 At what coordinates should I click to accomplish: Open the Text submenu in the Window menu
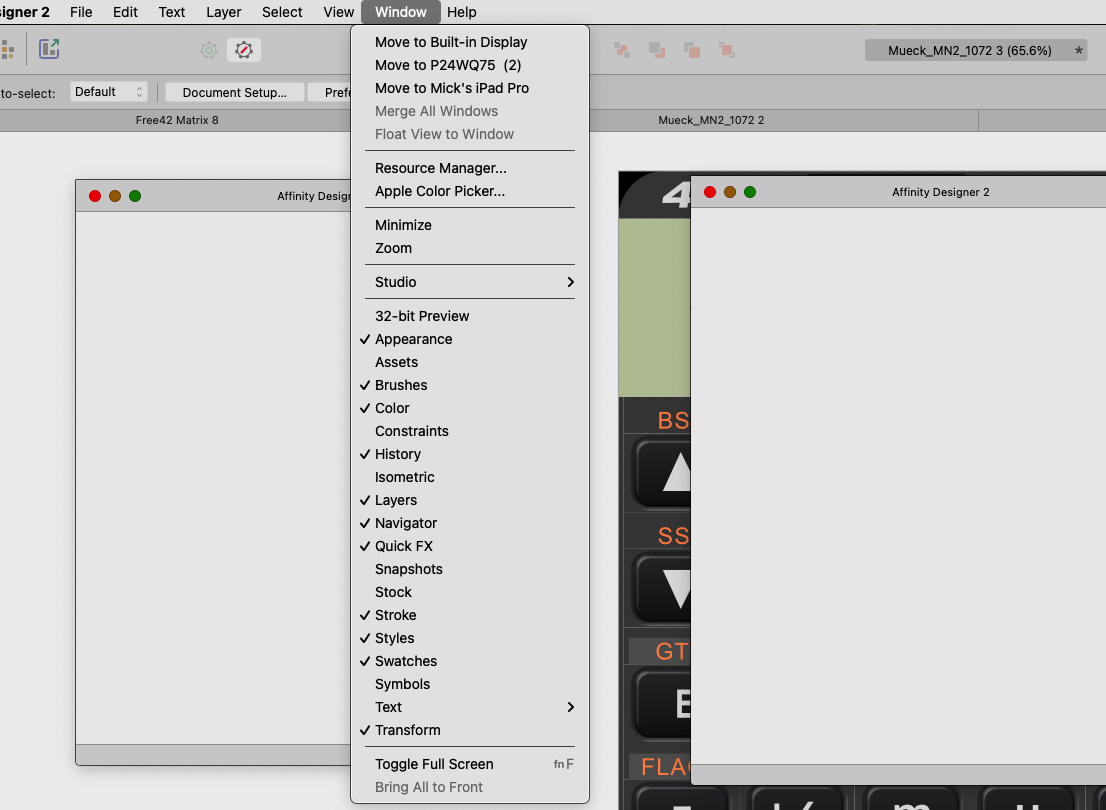click(x=470, y=707)
